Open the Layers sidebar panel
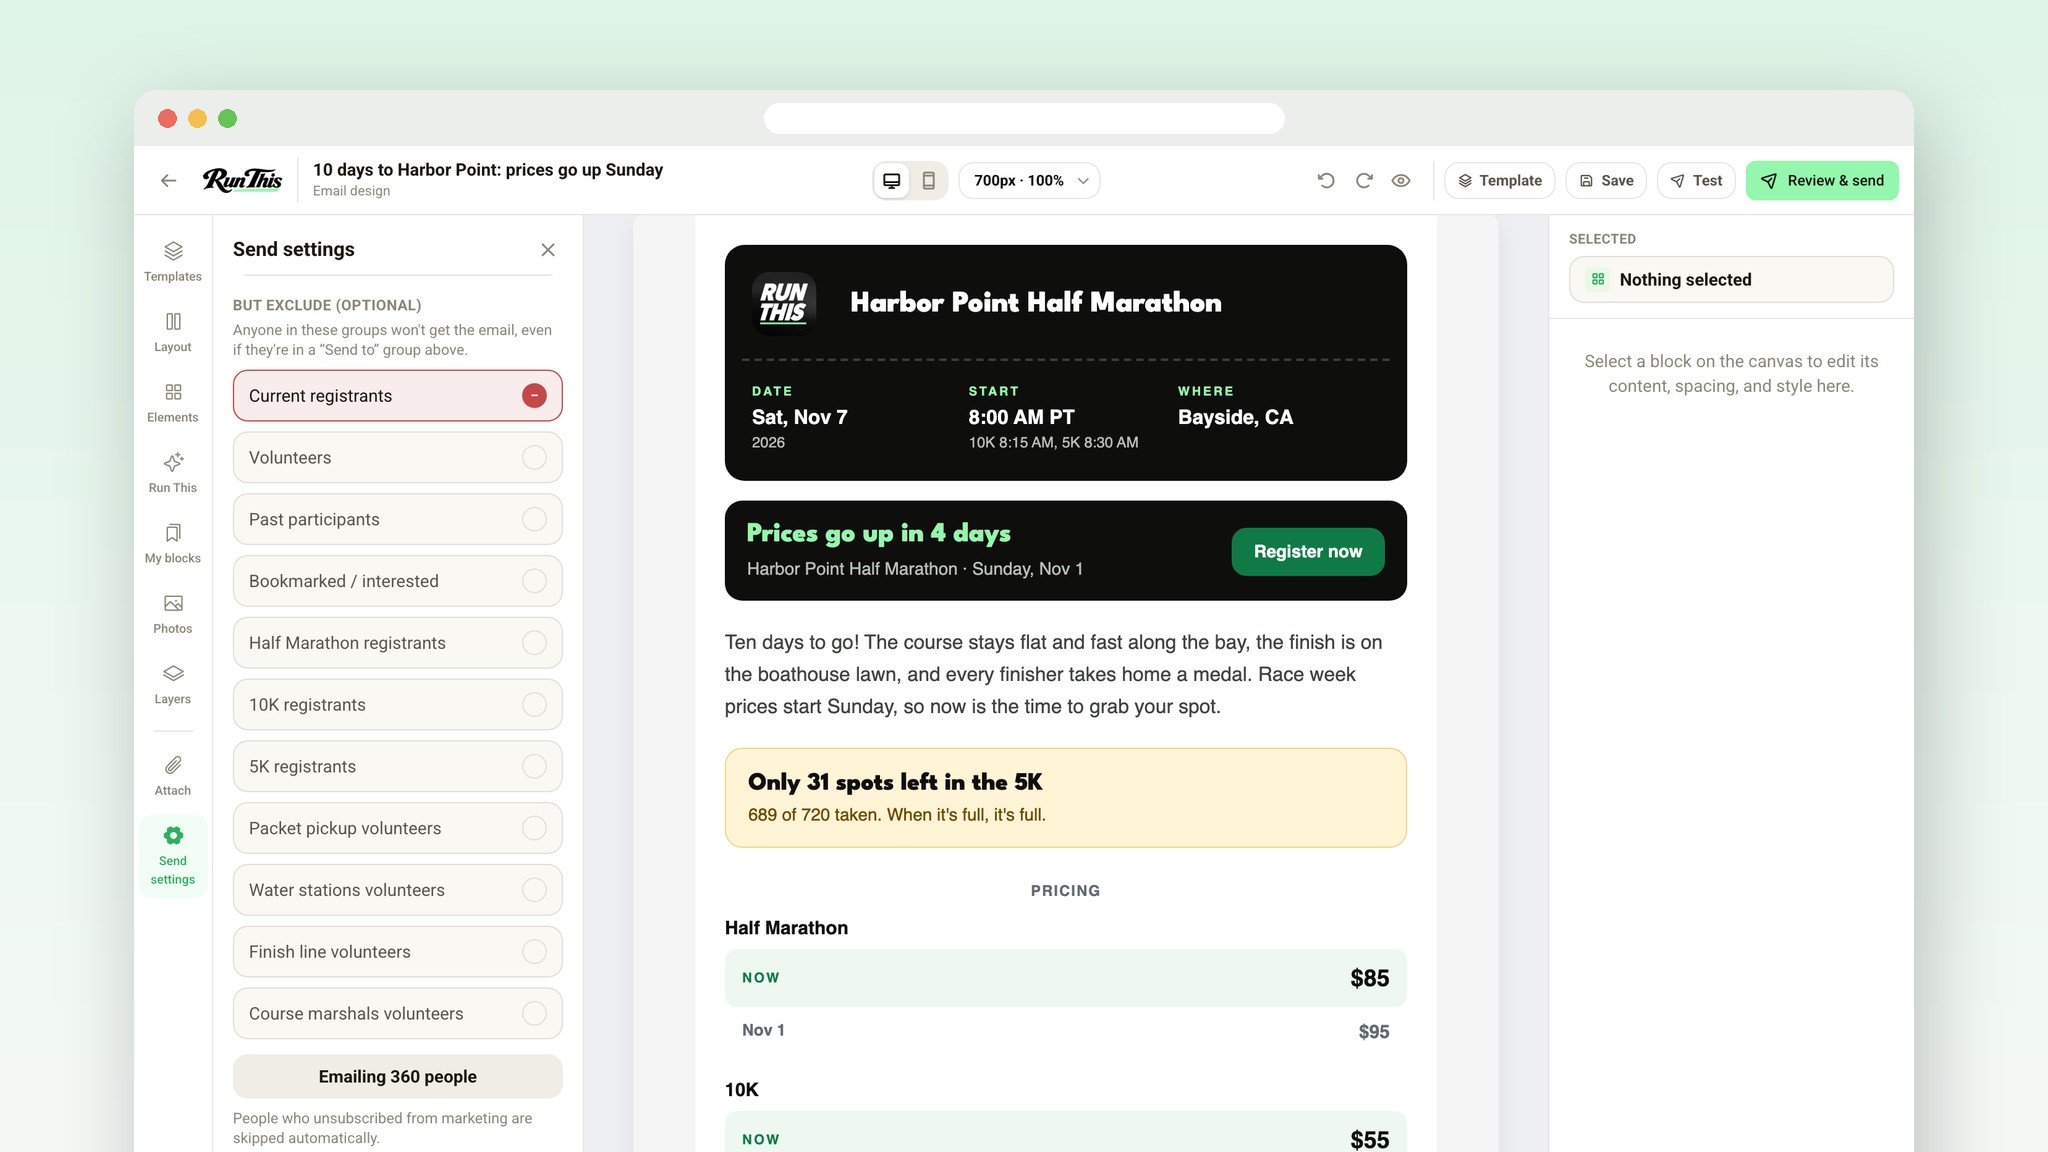The width and height of the screenshot is (2048, 1152). [x=173, y=684]
